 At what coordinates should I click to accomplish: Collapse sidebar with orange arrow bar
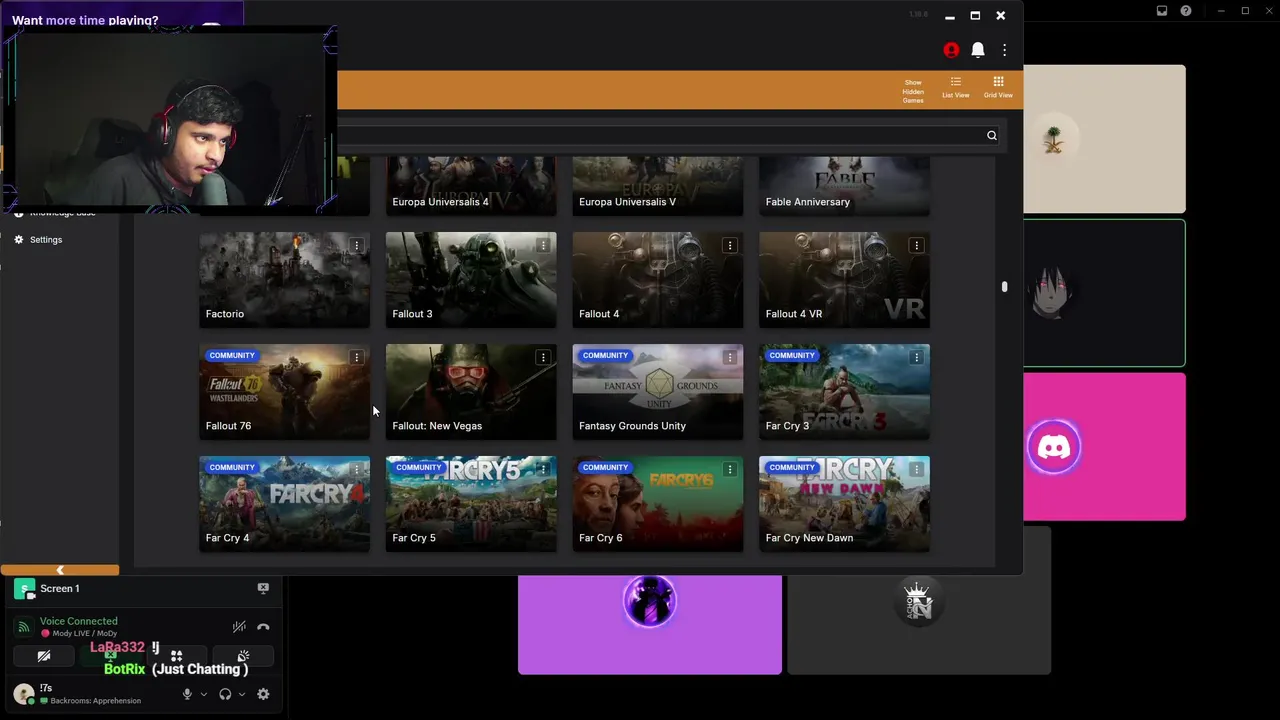[60, 570]
